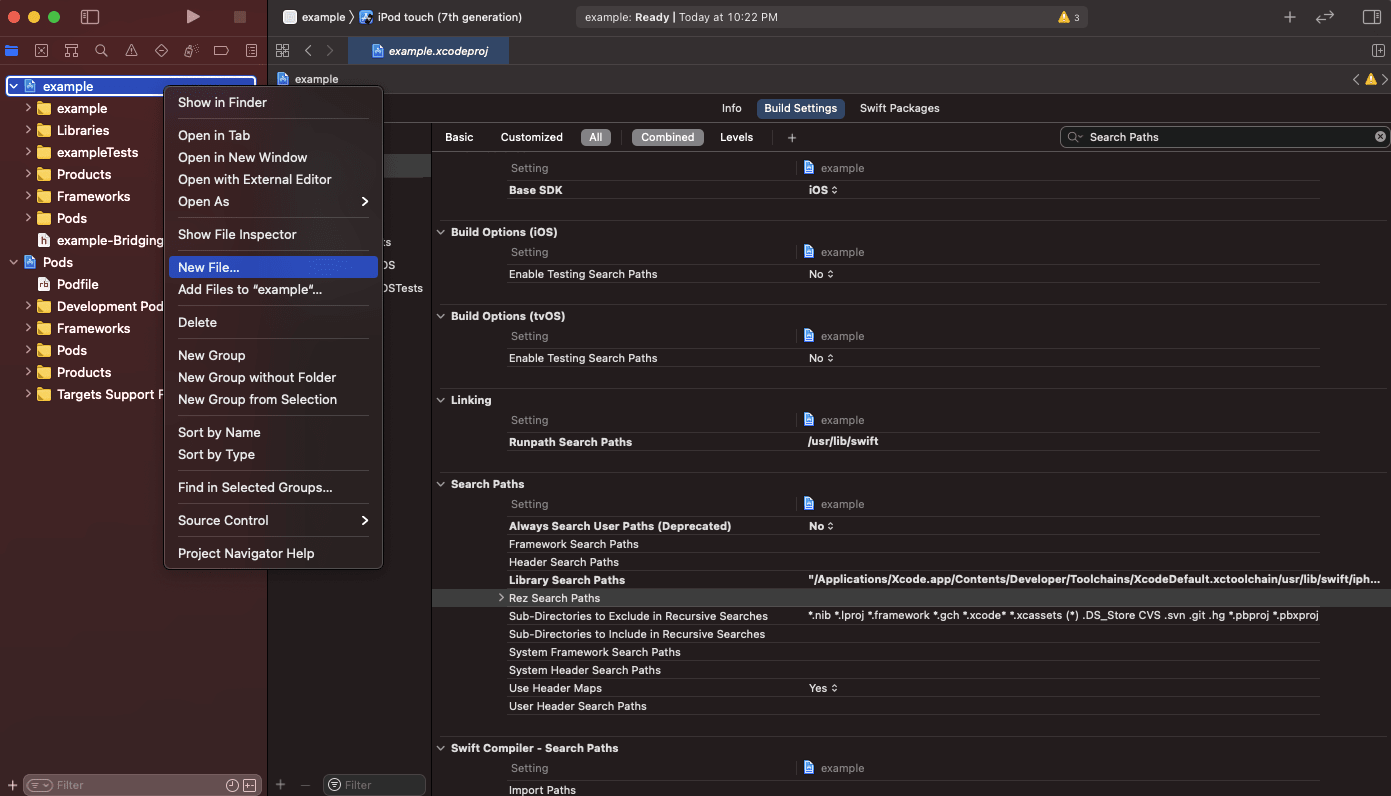The width and height of the screenshot is (1391, 796).
Task: Click the code review arrows icon
Action: point(1325,17)
